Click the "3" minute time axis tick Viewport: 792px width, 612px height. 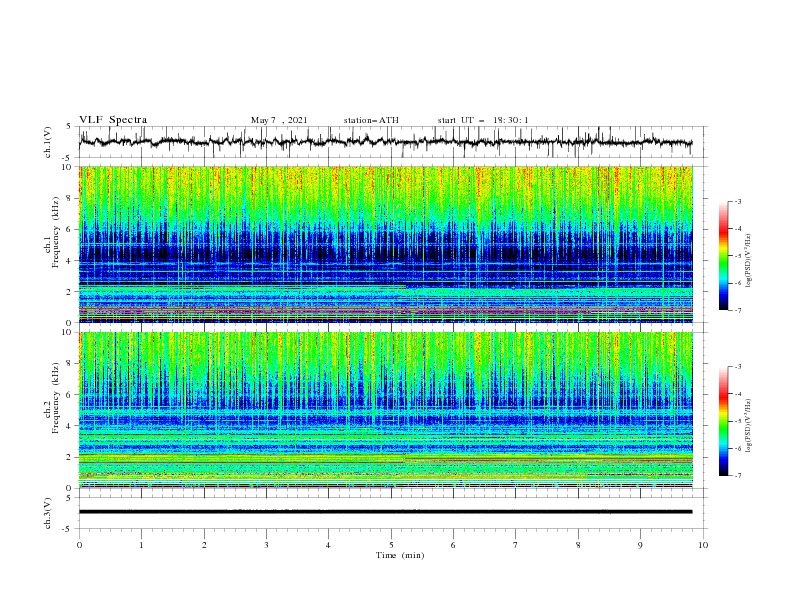tap(266, 545)
